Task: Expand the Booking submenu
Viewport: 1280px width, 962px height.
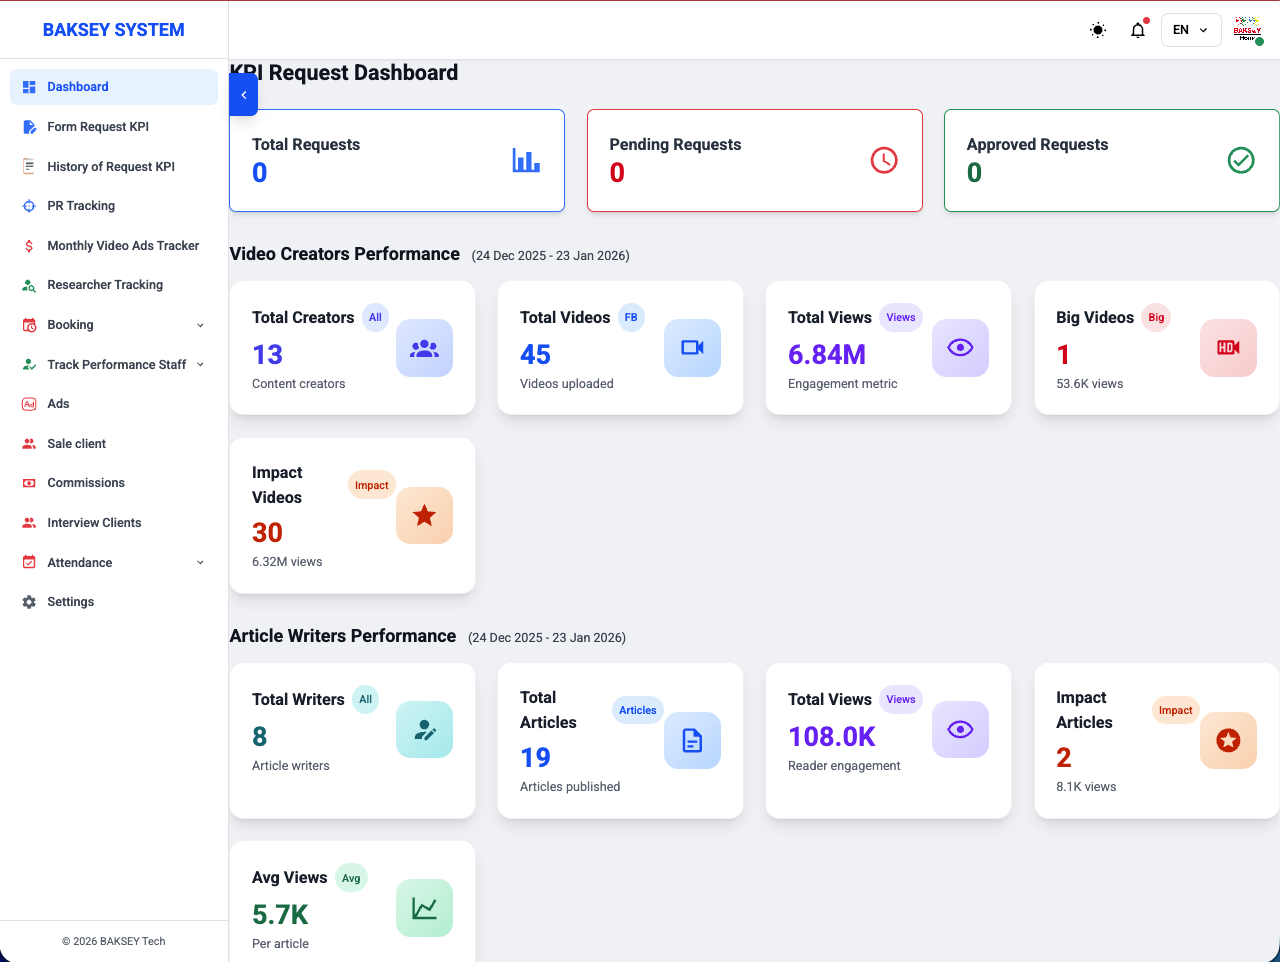Action: tap(200, 325)
